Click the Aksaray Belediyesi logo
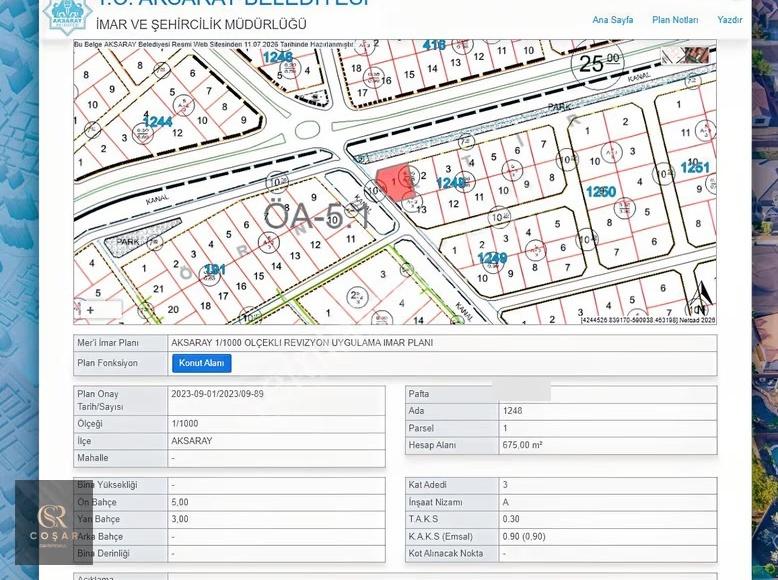 (x=66, y=16)
